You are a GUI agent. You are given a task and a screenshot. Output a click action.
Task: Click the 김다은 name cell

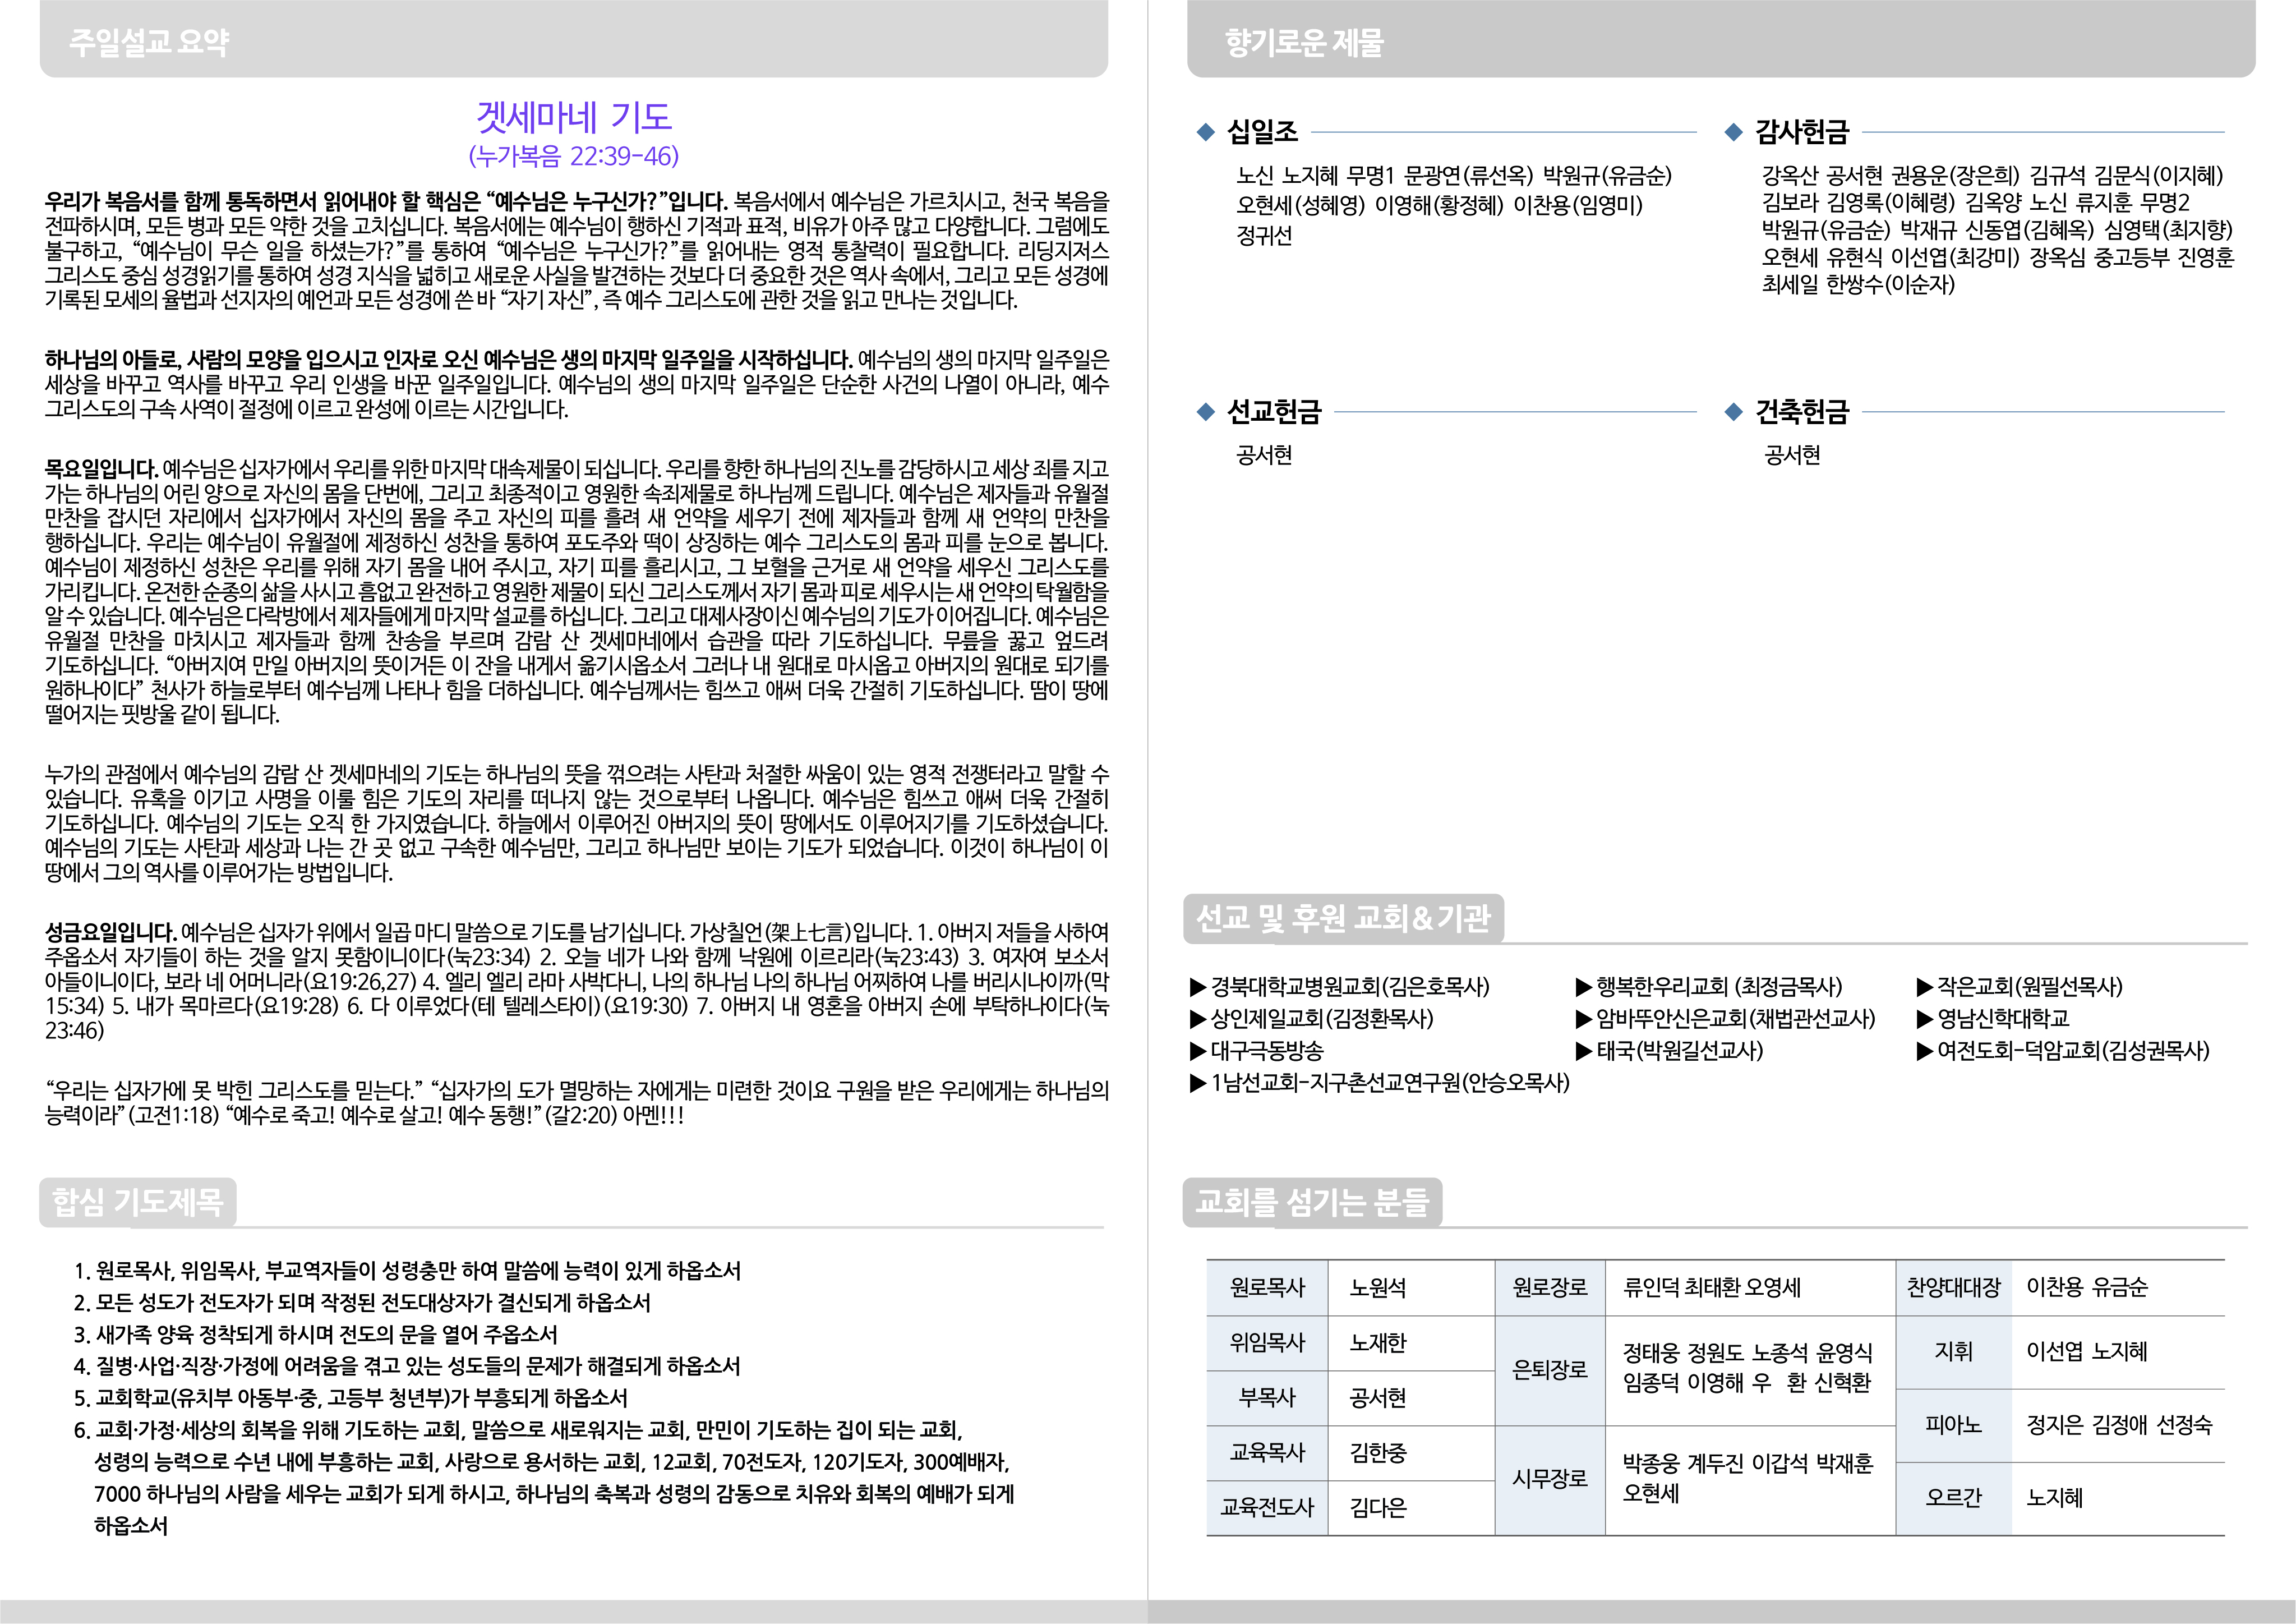(x=1411, y=1508)
